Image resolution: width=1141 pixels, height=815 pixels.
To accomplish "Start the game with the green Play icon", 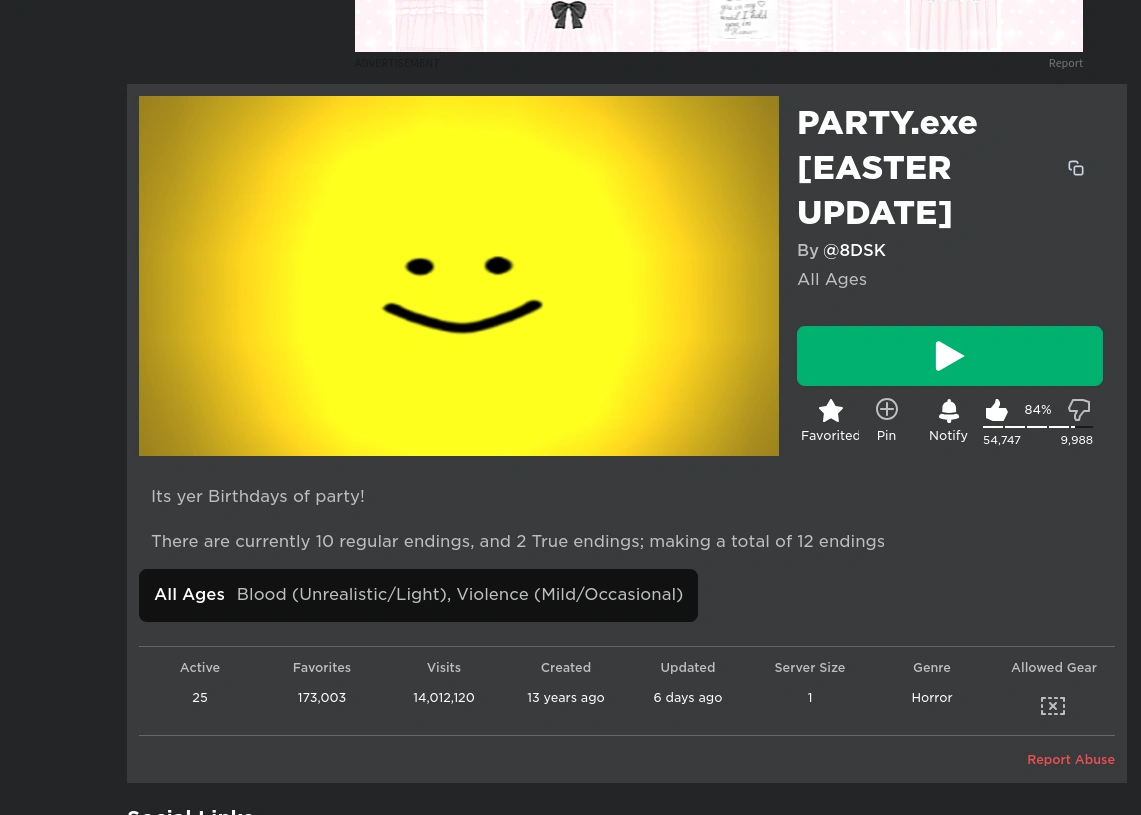I will [949, 355].
